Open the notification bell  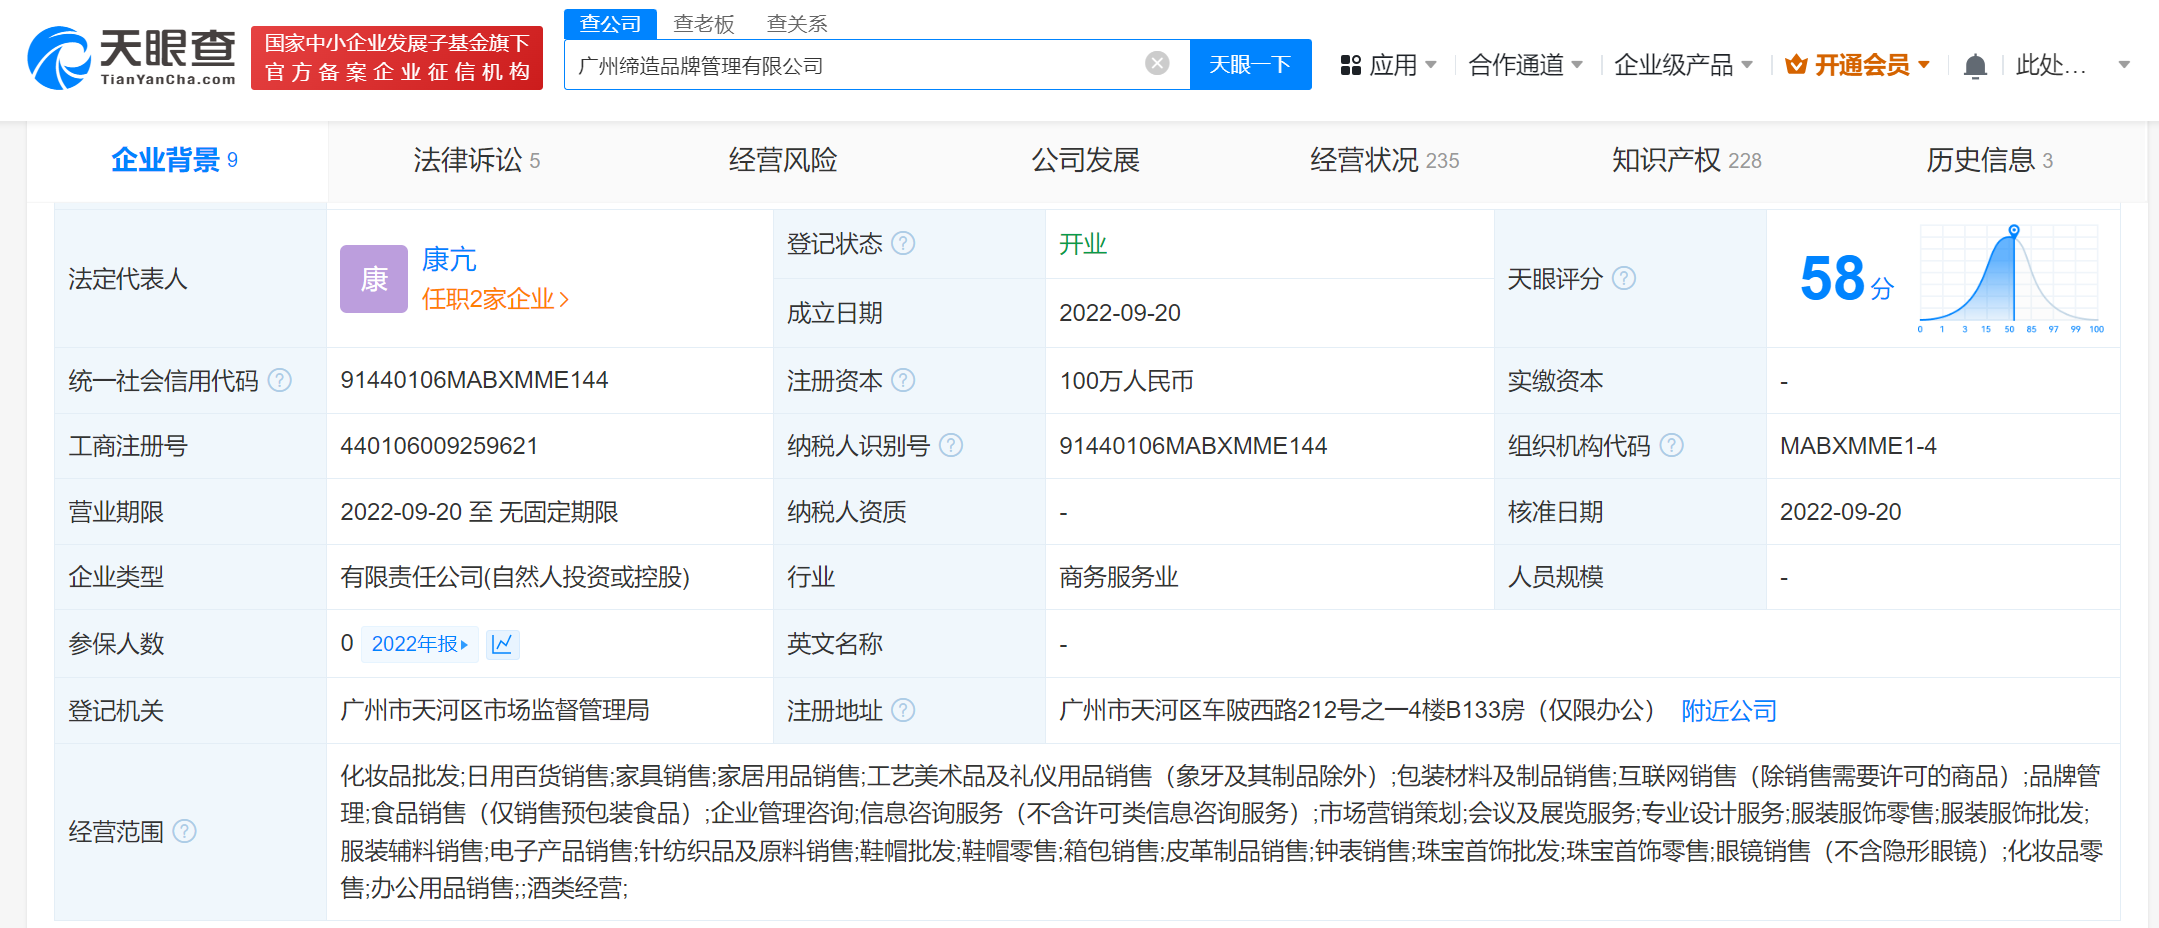click(1974, 66)
